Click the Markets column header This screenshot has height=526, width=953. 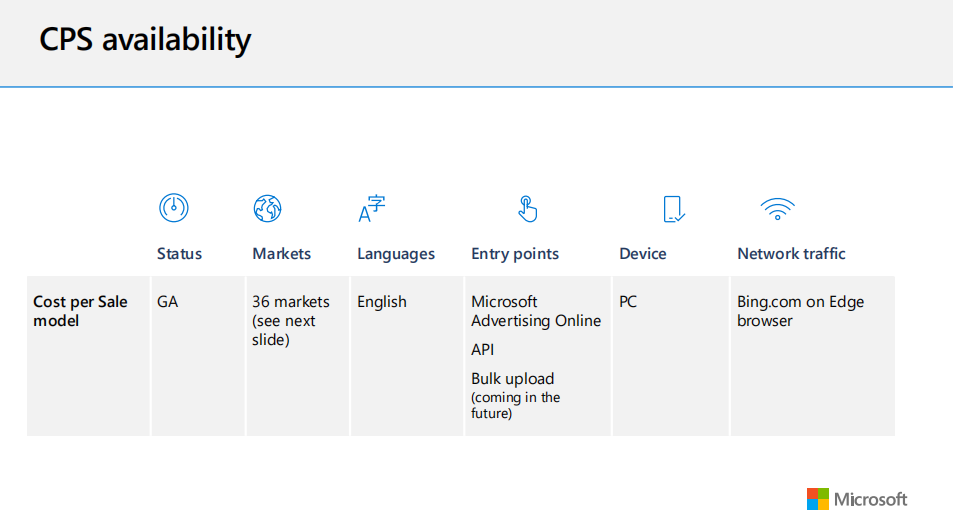[281, 254]
